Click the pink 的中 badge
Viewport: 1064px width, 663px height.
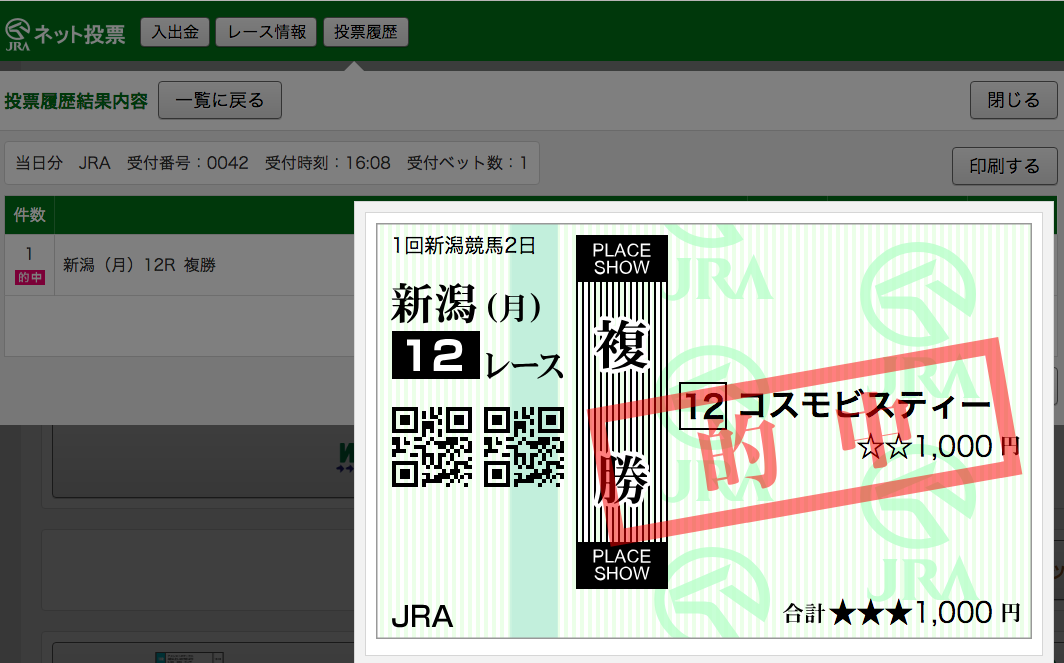click(30, 277)
